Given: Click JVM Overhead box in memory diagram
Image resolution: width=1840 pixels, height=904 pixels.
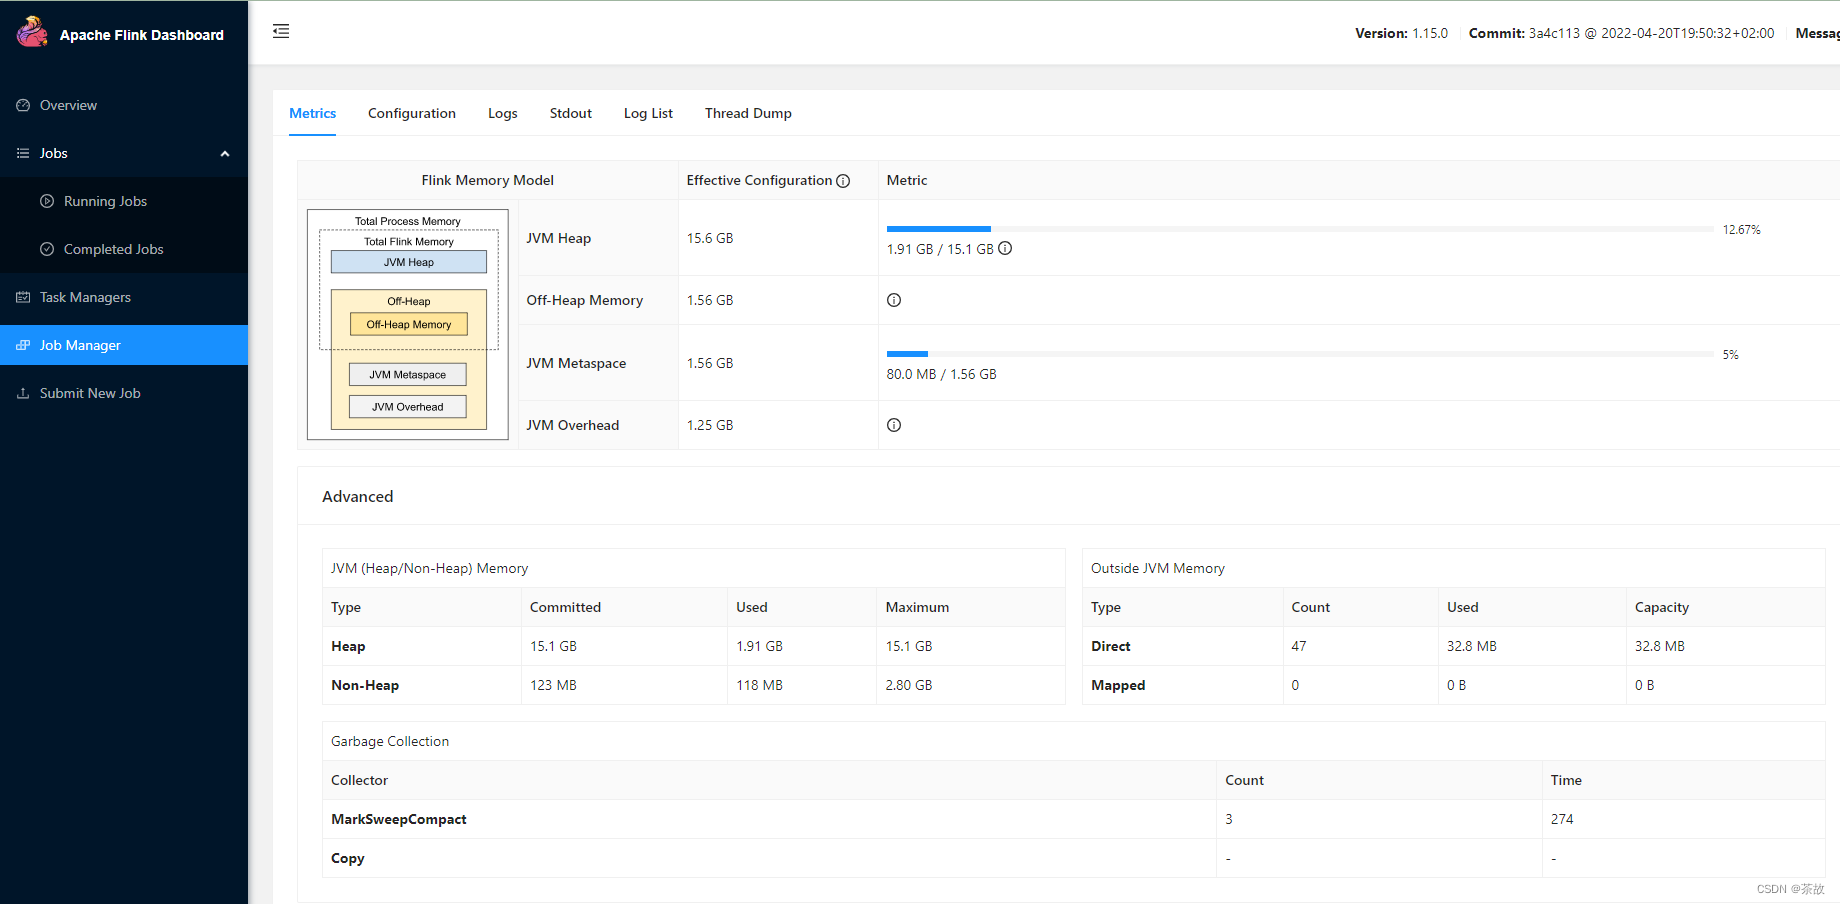Looking at the screenshot, I should click(408, 407).
